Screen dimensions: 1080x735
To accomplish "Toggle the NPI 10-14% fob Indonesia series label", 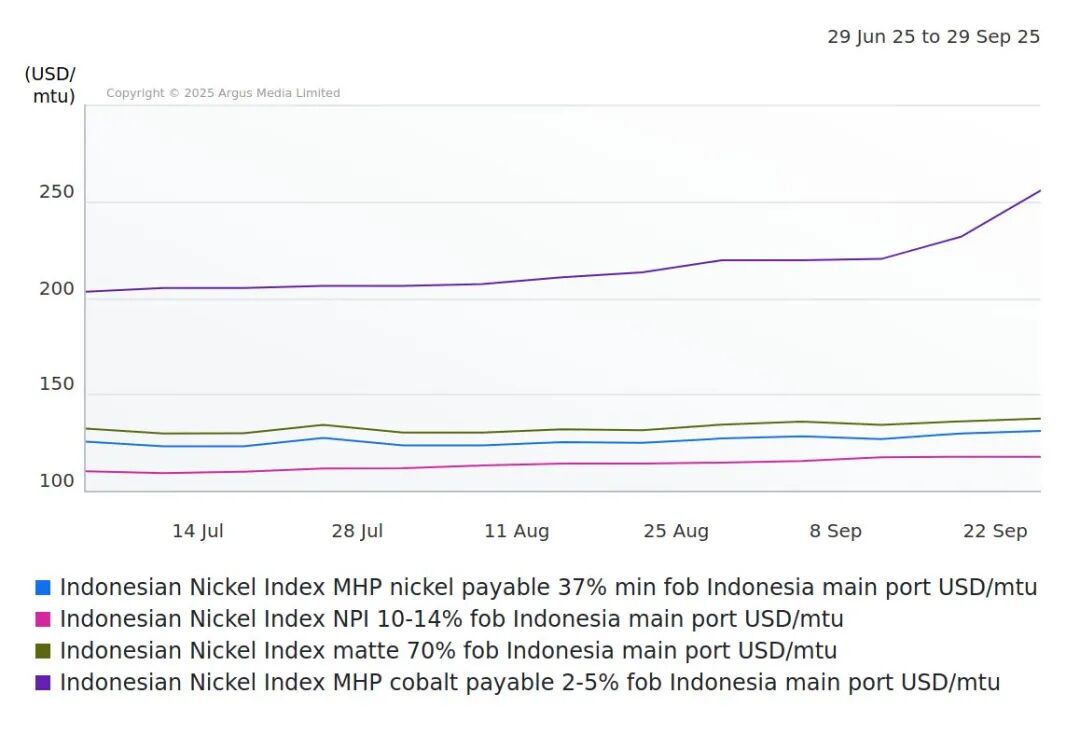I will click(x=451, y=620).
